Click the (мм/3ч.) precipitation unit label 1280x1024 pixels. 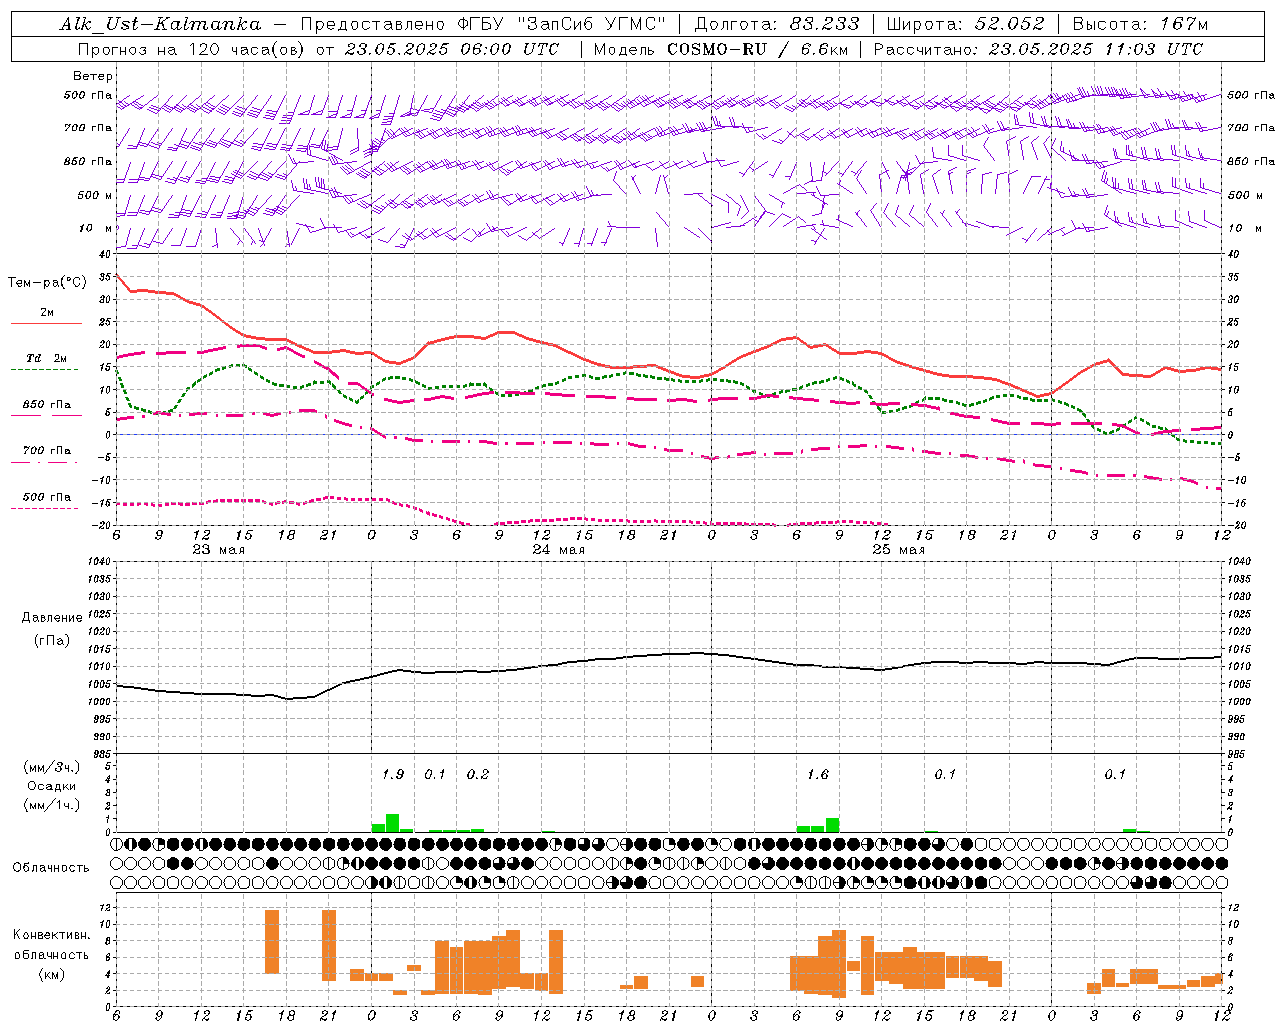pos(52,767)
